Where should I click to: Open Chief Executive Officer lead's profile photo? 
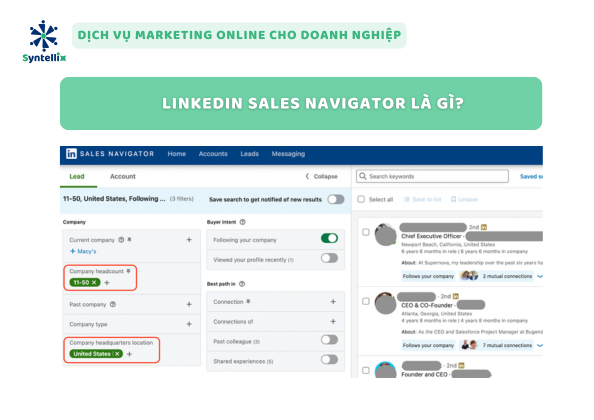tap(385, 234)
